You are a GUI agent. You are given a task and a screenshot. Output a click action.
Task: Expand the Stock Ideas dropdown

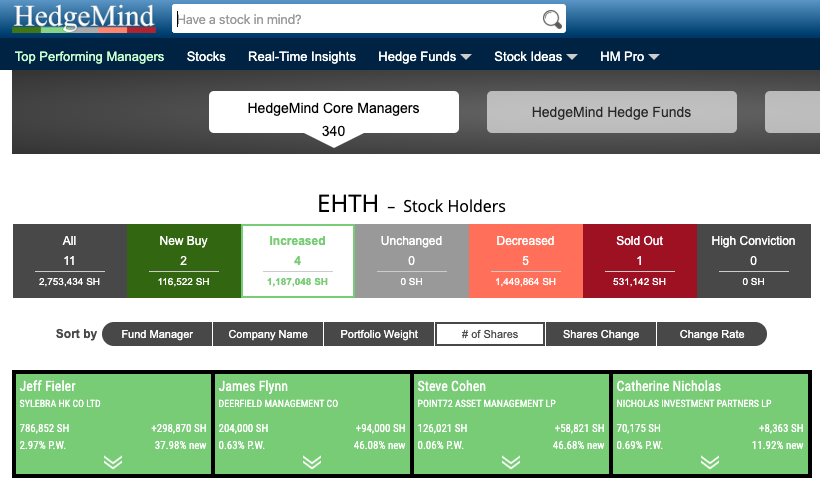tap(536, 57)
